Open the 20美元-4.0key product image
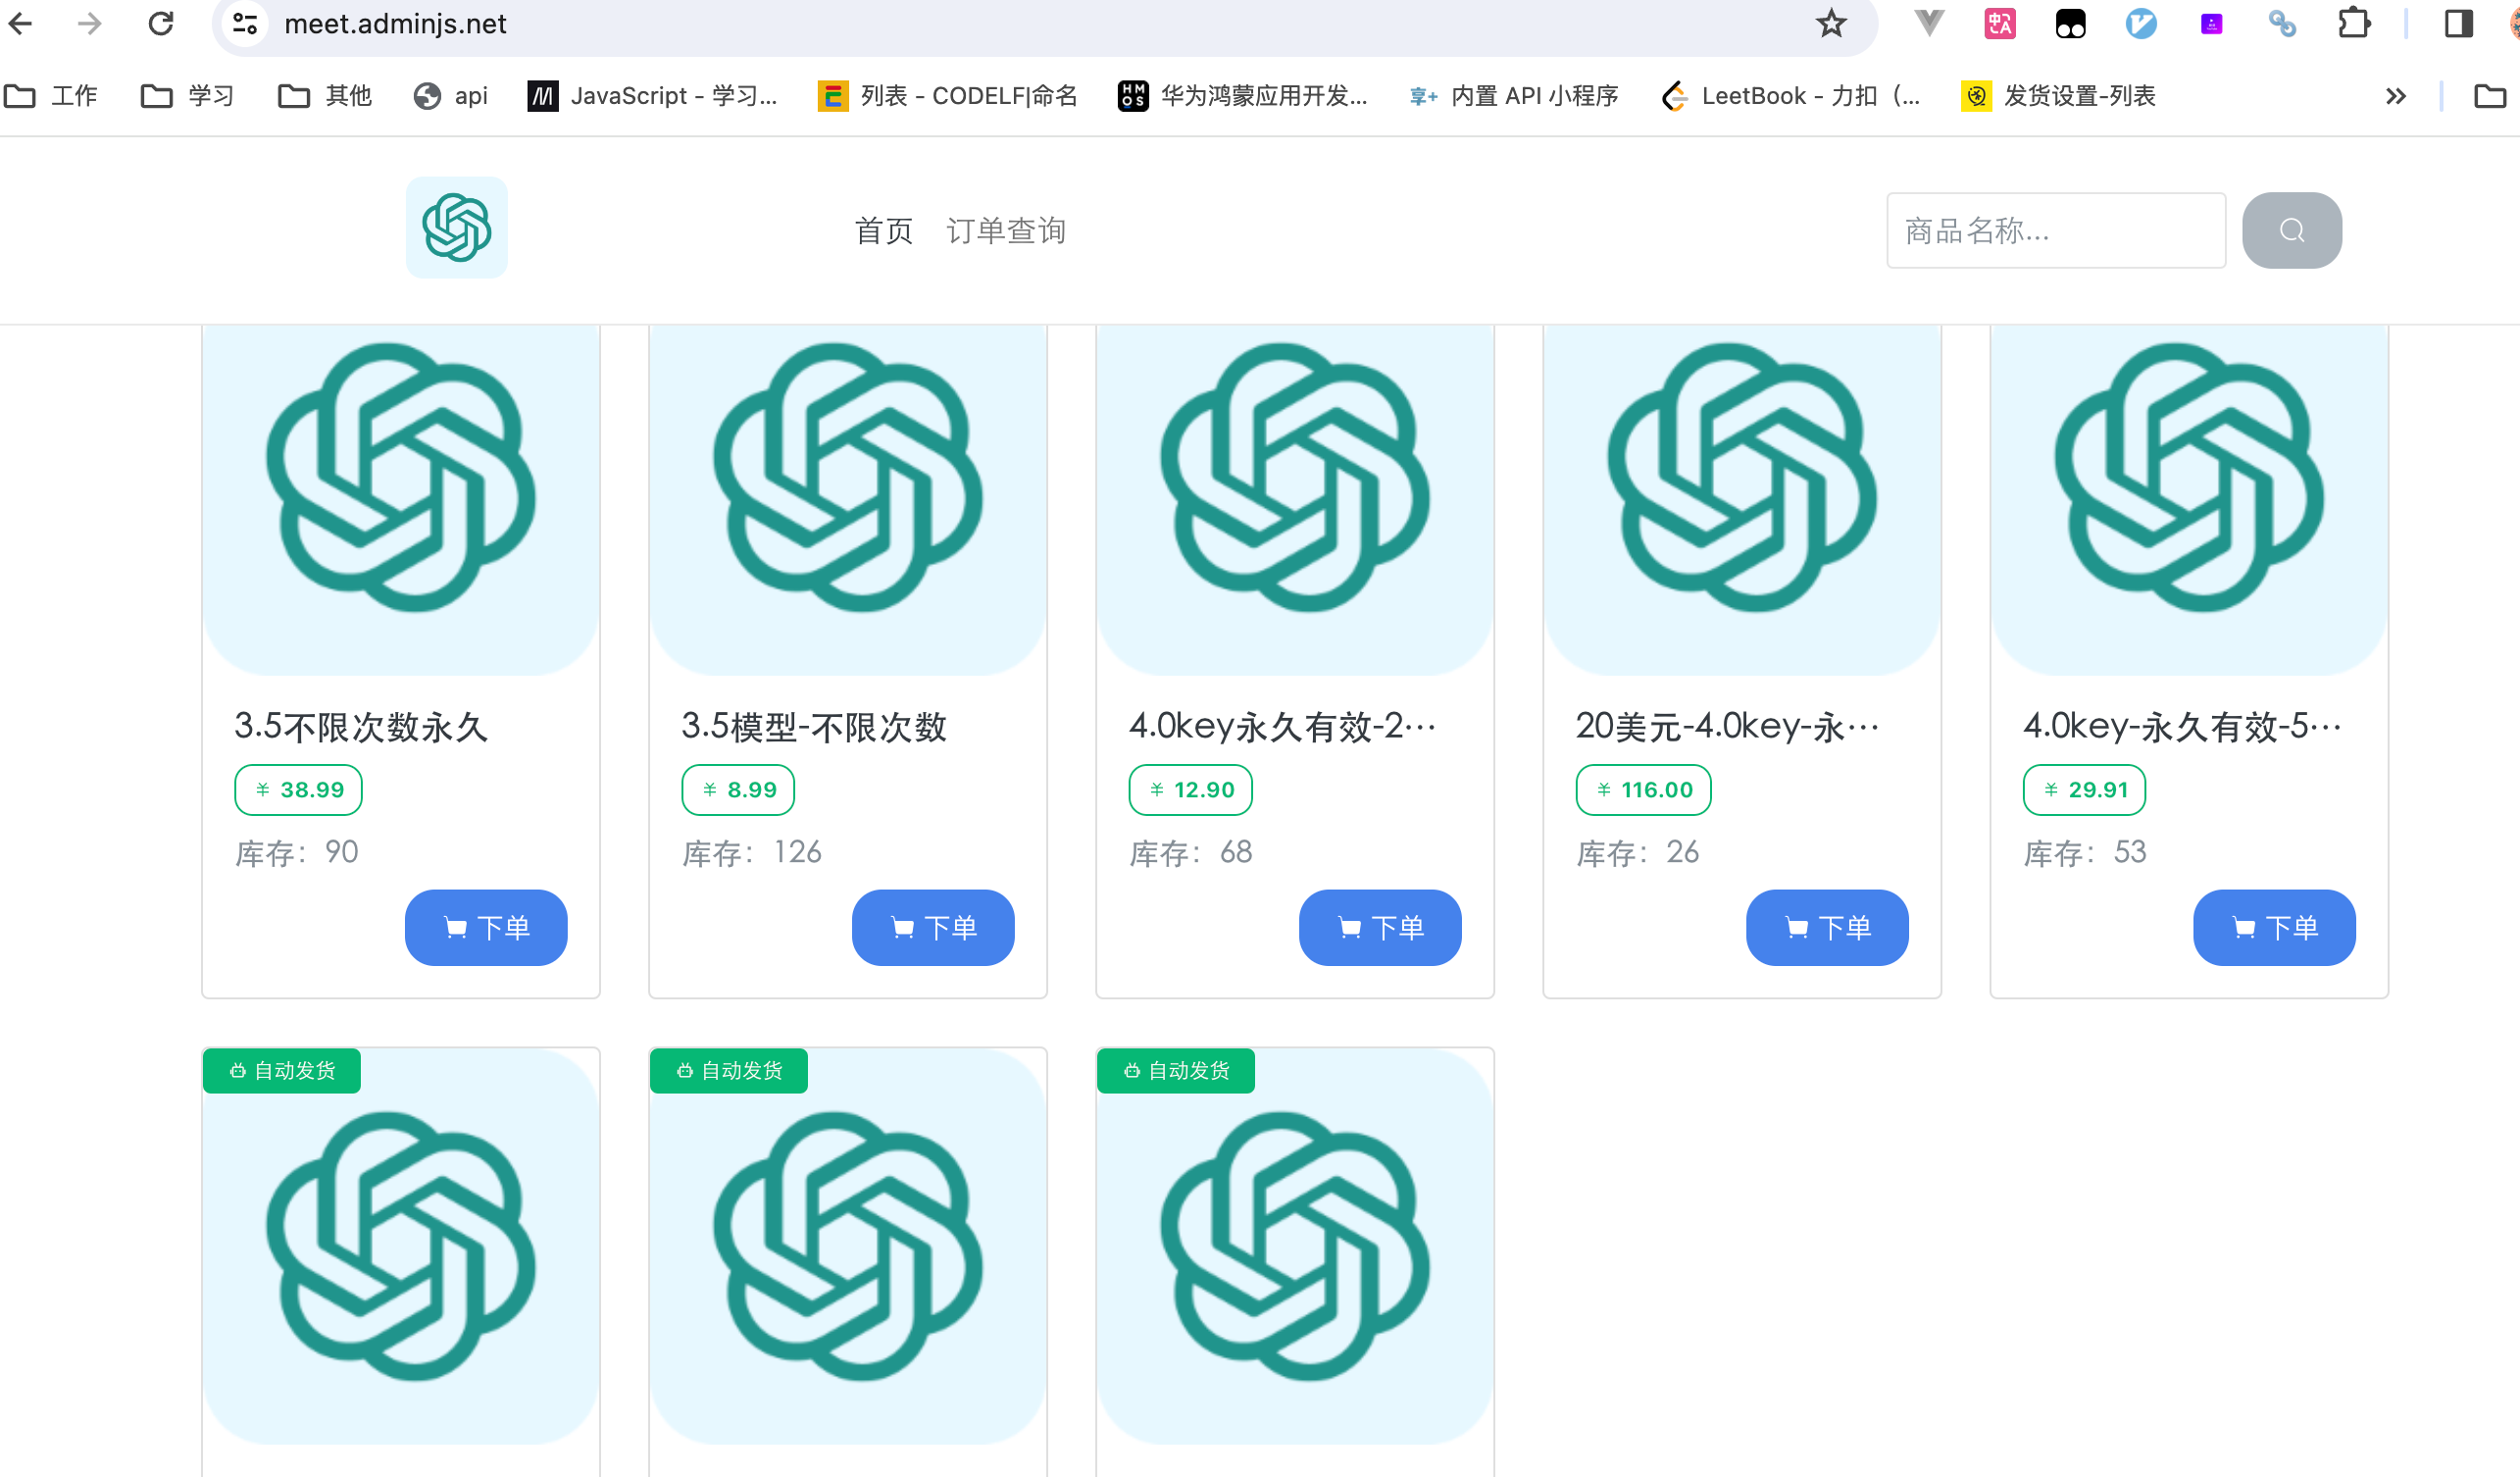2520x1477 pixels. [x=1741, y=500]
